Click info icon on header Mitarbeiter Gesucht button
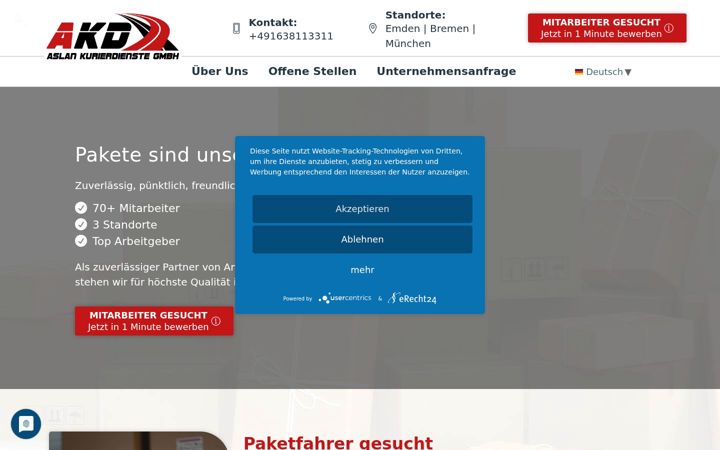720x450 pixels. 669,28
